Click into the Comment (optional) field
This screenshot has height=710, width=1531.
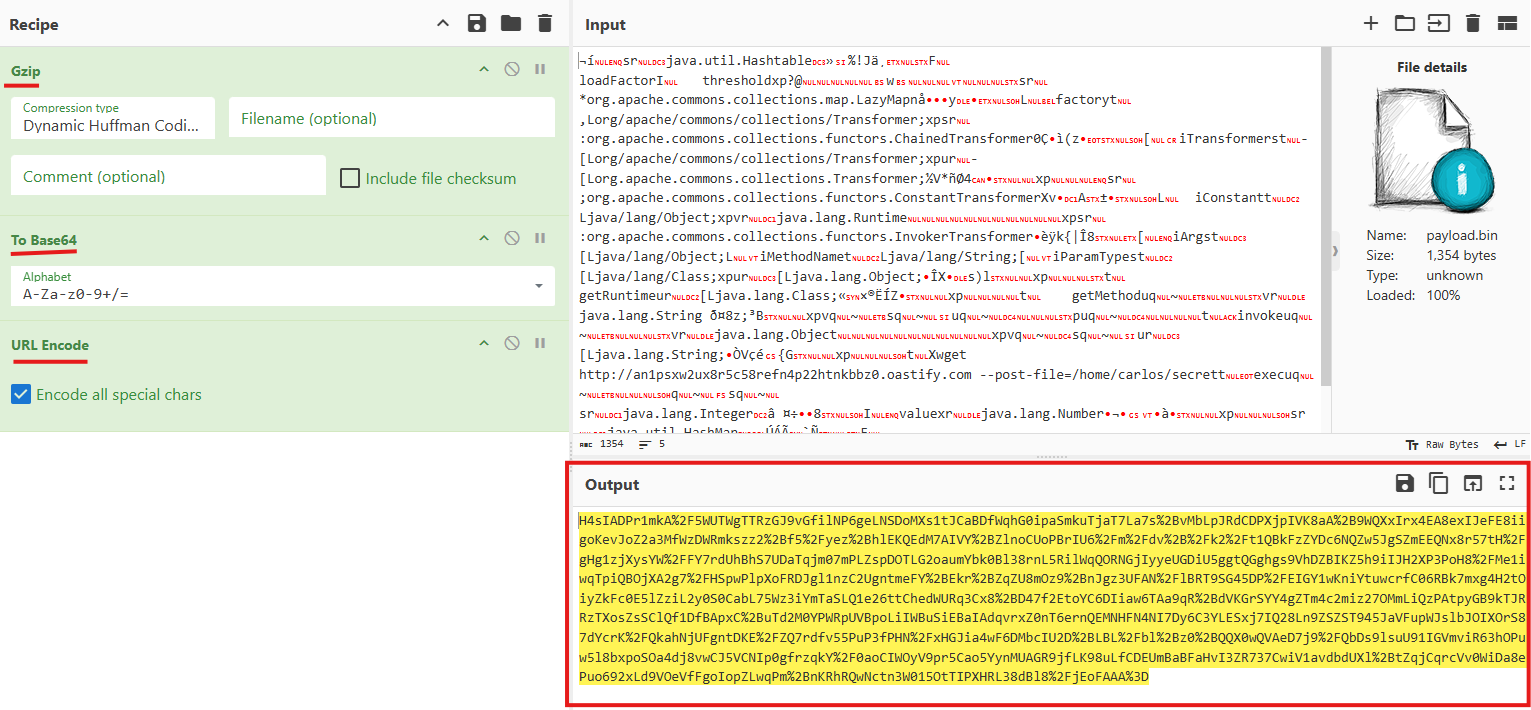pyautogui.click(x=168, y=176)
